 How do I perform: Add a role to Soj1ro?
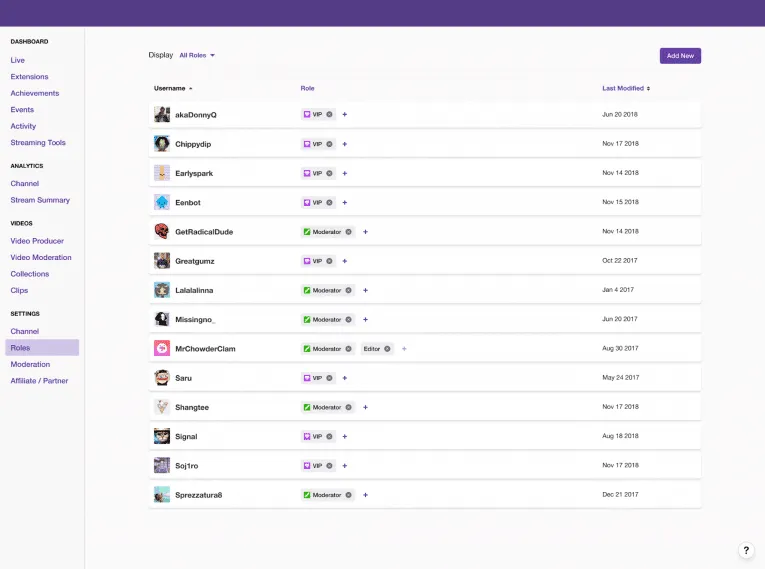pyautogui.click(x=344, y=466)
